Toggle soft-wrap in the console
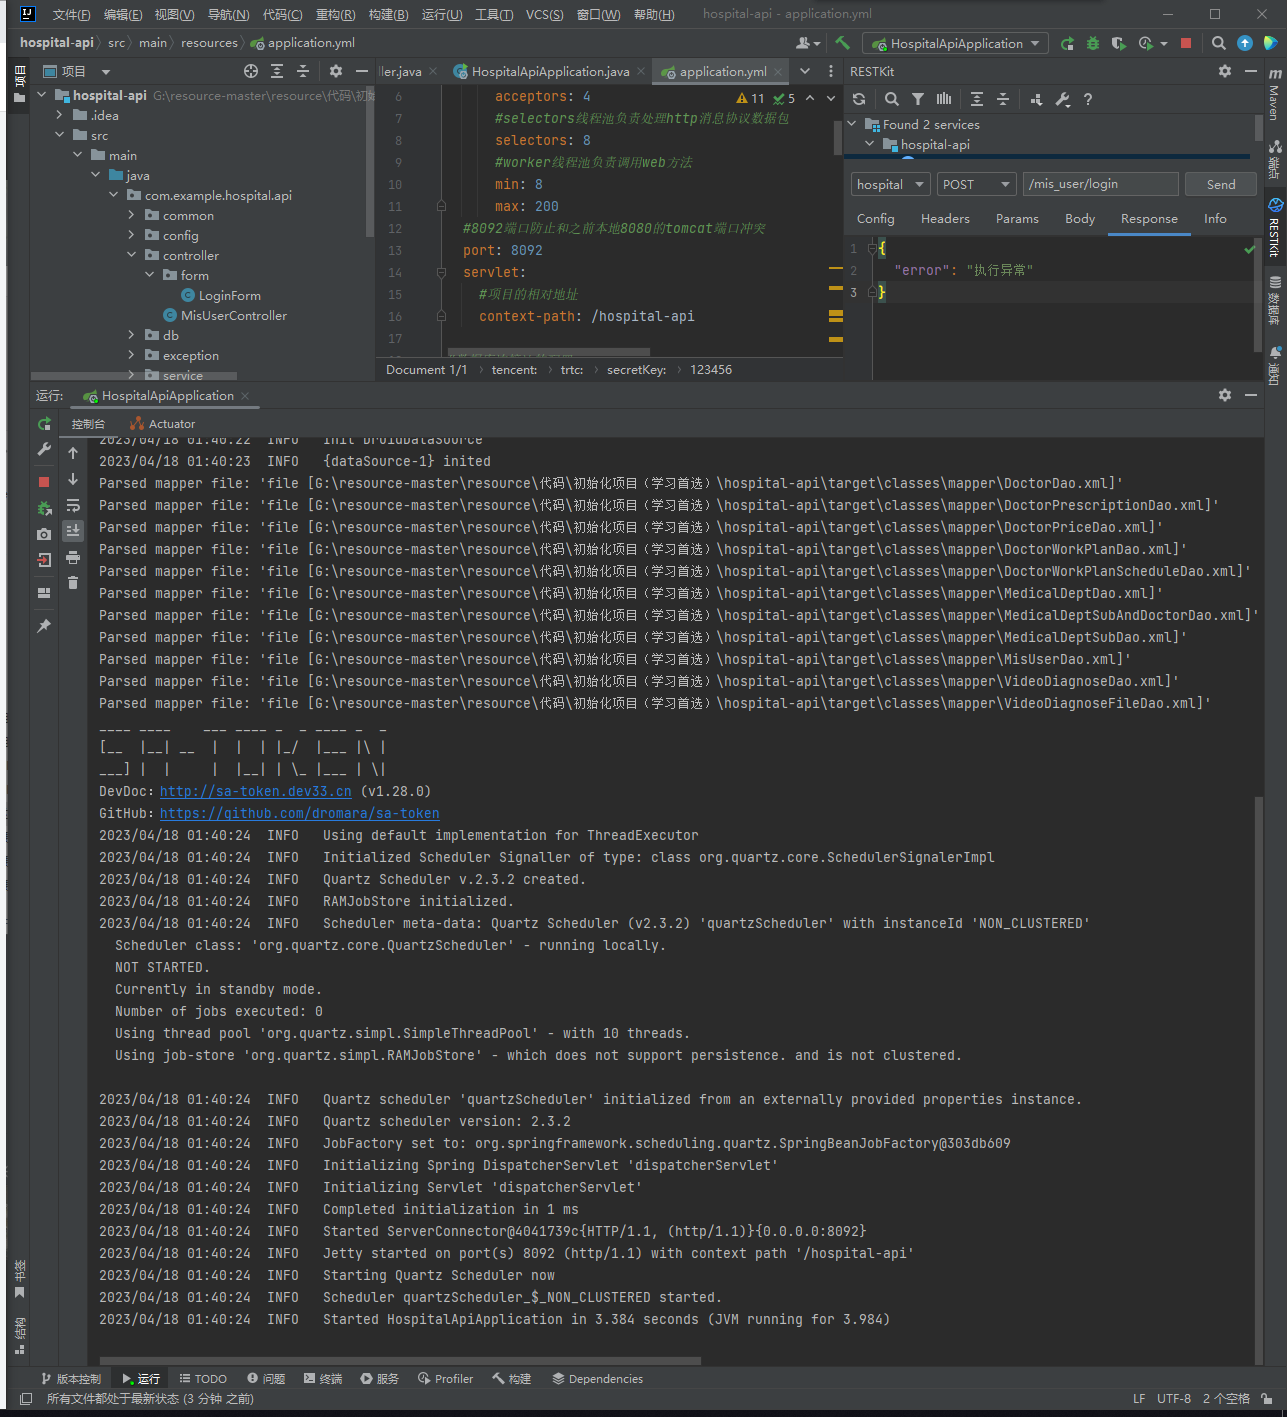This screenshot has width=1287, height=1417. pos(73,505)
